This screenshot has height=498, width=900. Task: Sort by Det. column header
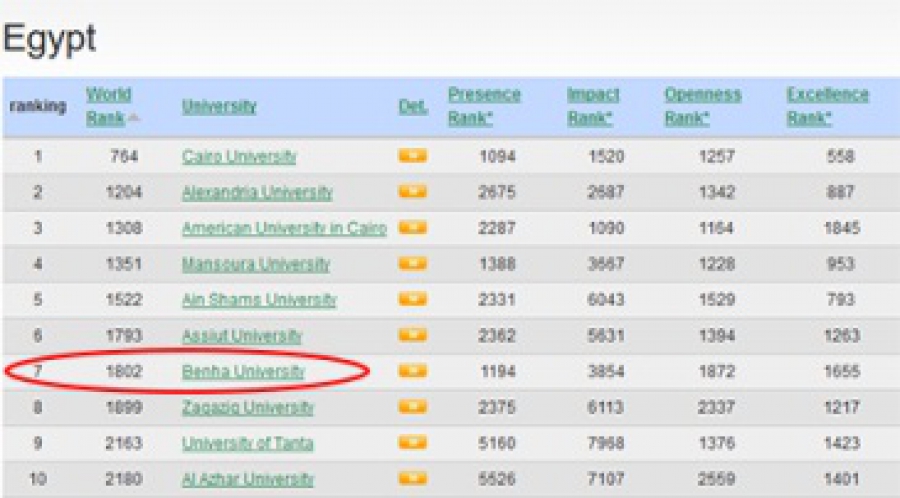coord(413,106)
